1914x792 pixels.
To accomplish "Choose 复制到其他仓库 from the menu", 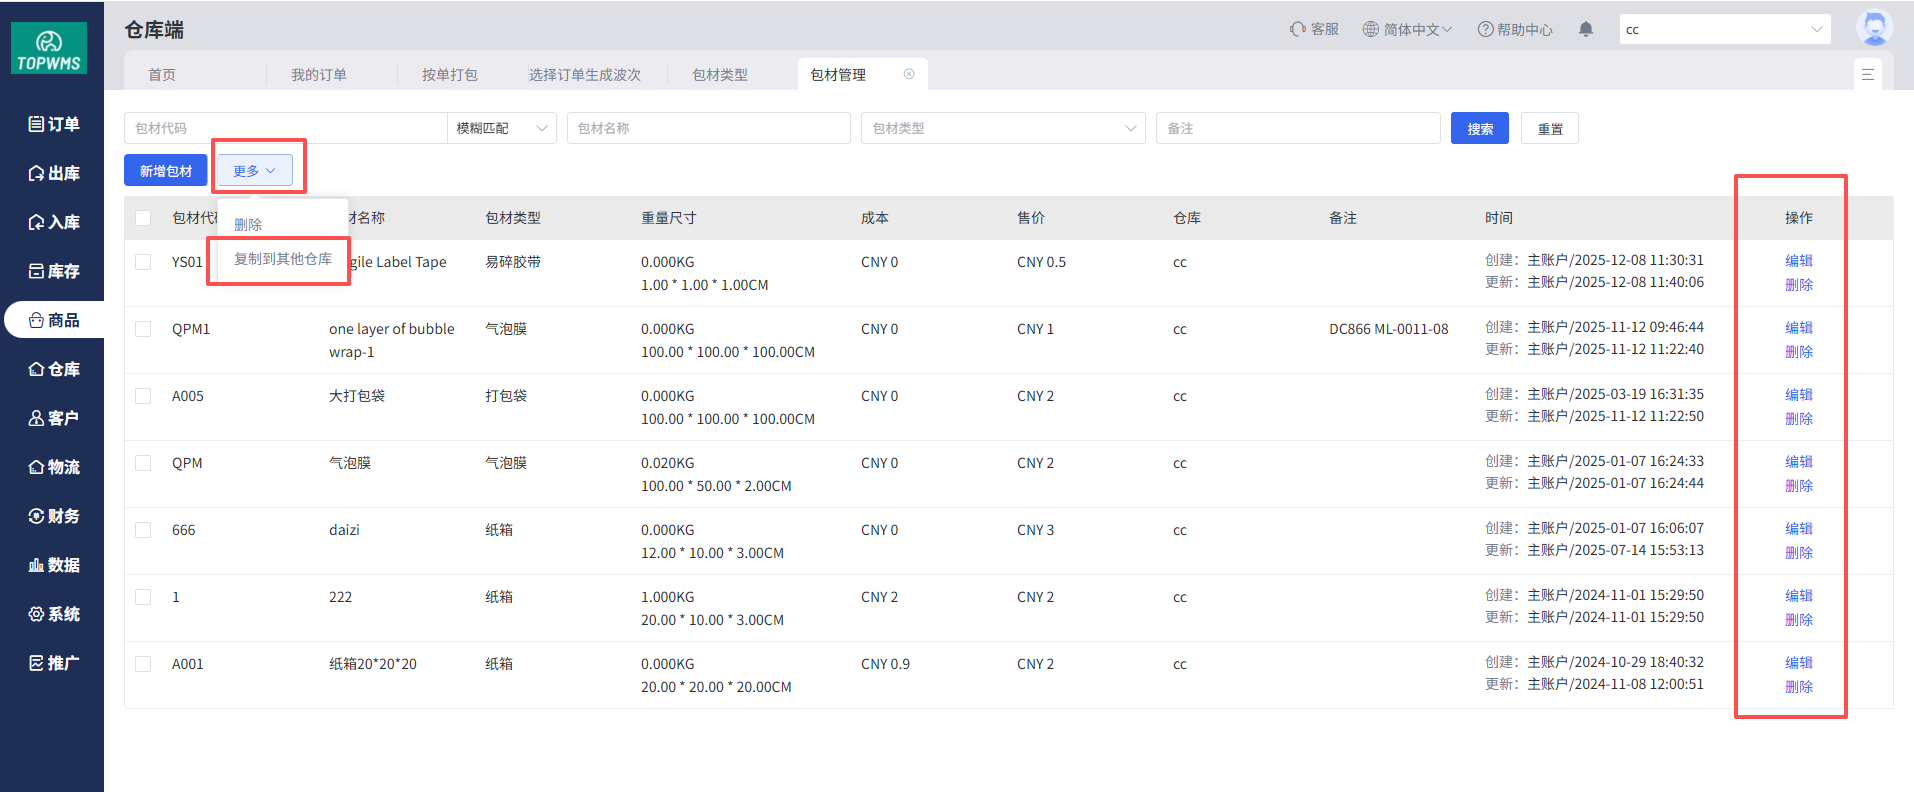I will [283, 259].
